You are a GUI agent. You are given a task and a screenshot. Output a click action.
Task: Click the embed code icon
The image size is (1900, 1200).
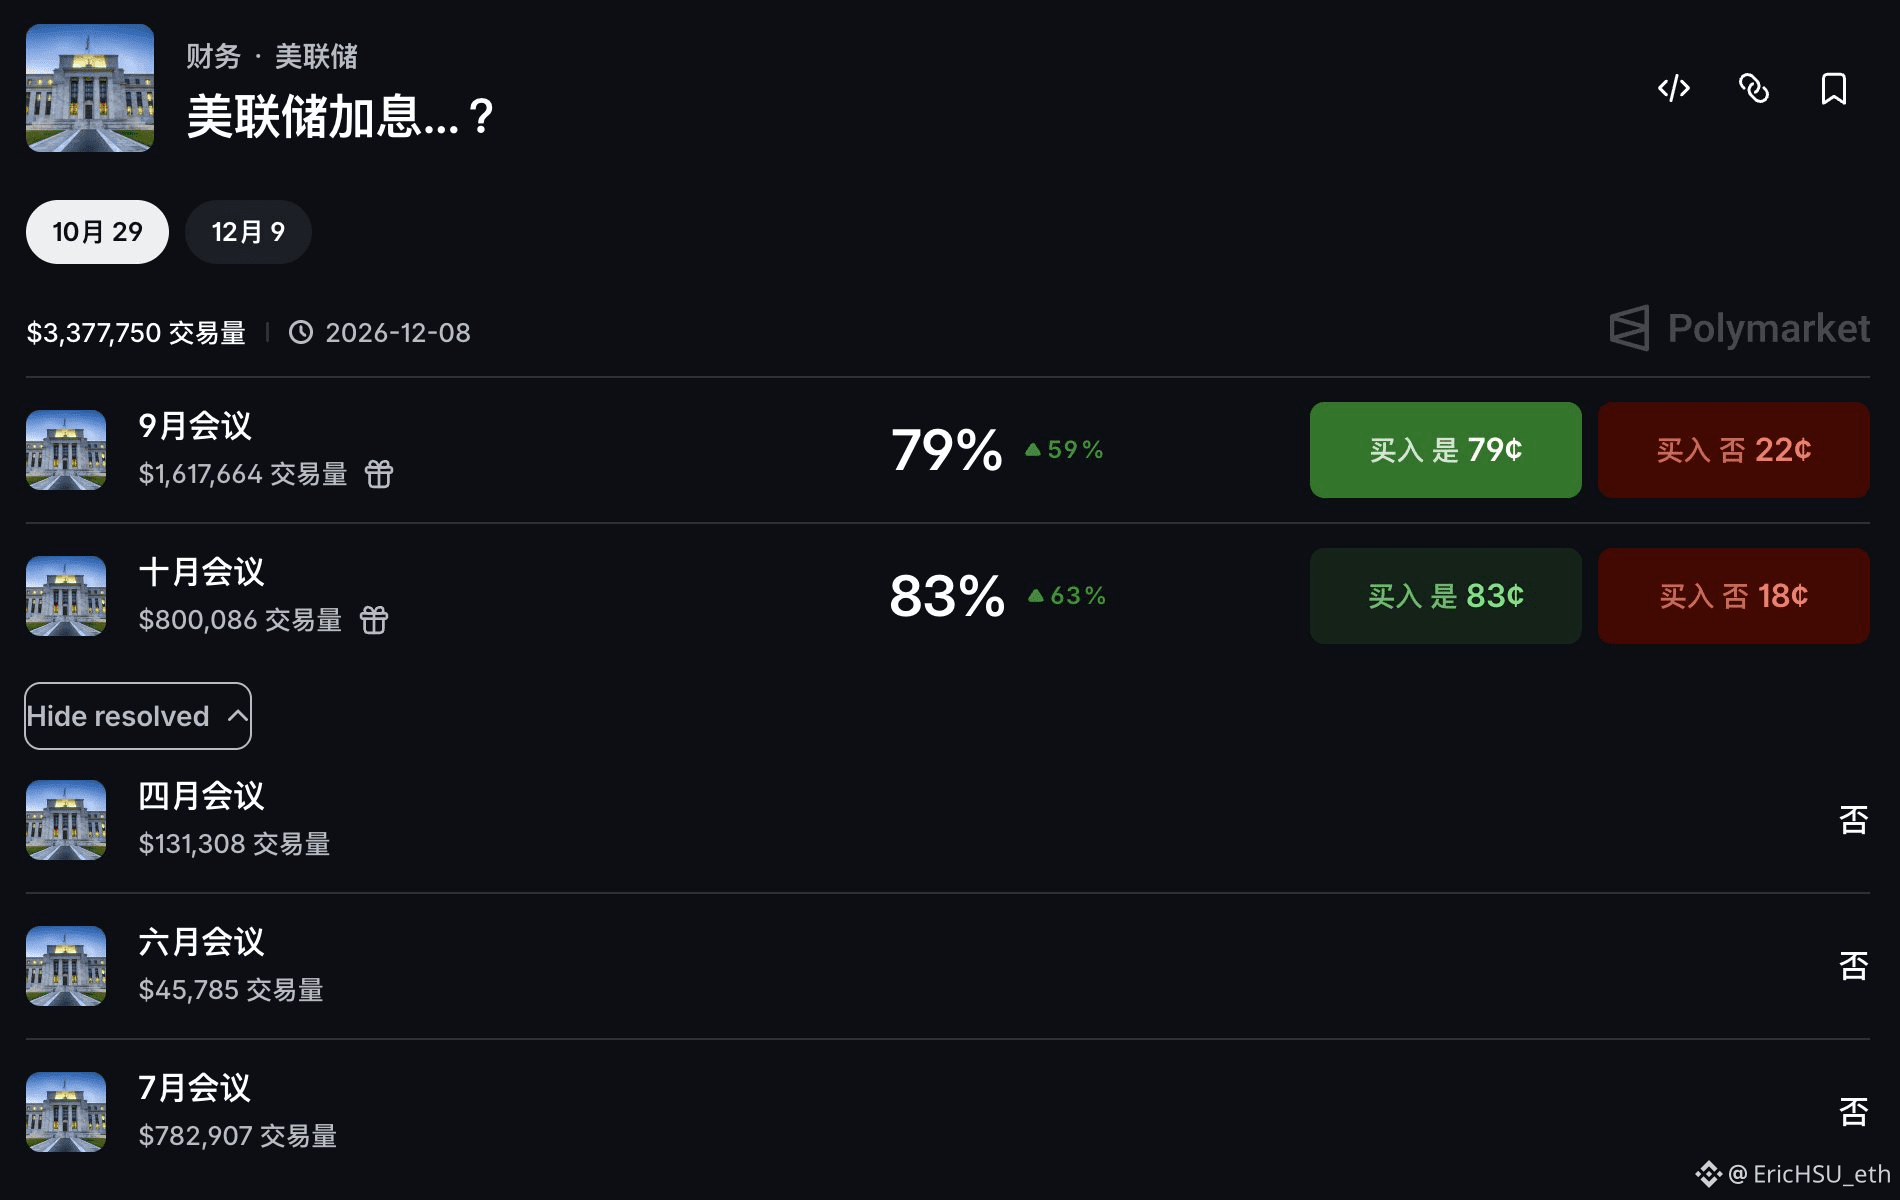point(1674,88)
